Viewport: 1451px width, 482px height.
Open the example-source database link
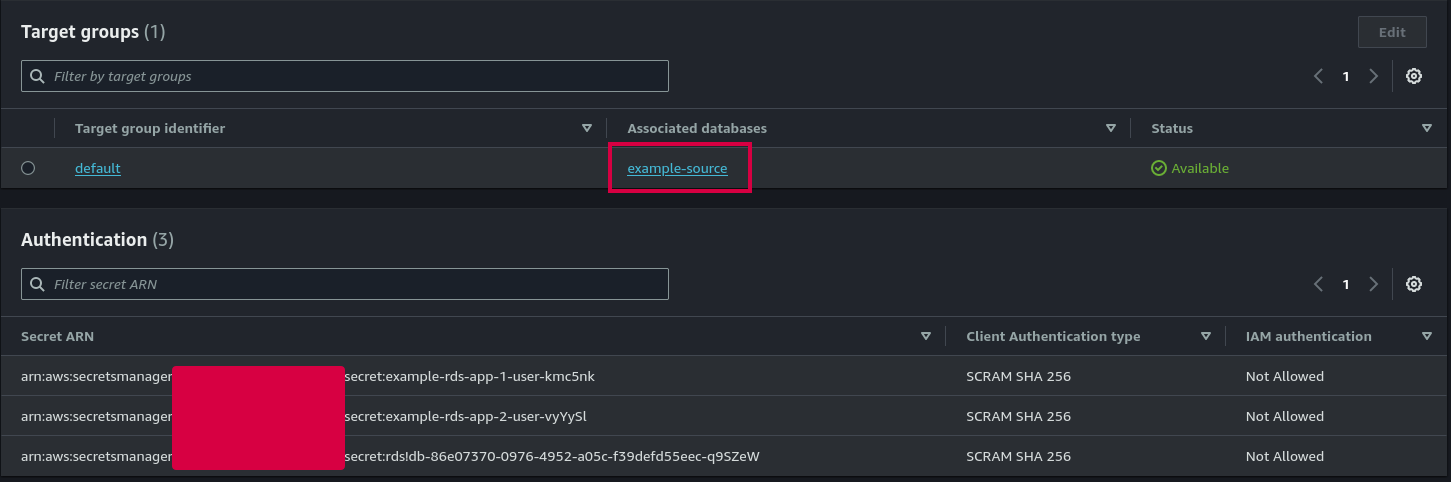pyautogui.click(x=677, y=168)
